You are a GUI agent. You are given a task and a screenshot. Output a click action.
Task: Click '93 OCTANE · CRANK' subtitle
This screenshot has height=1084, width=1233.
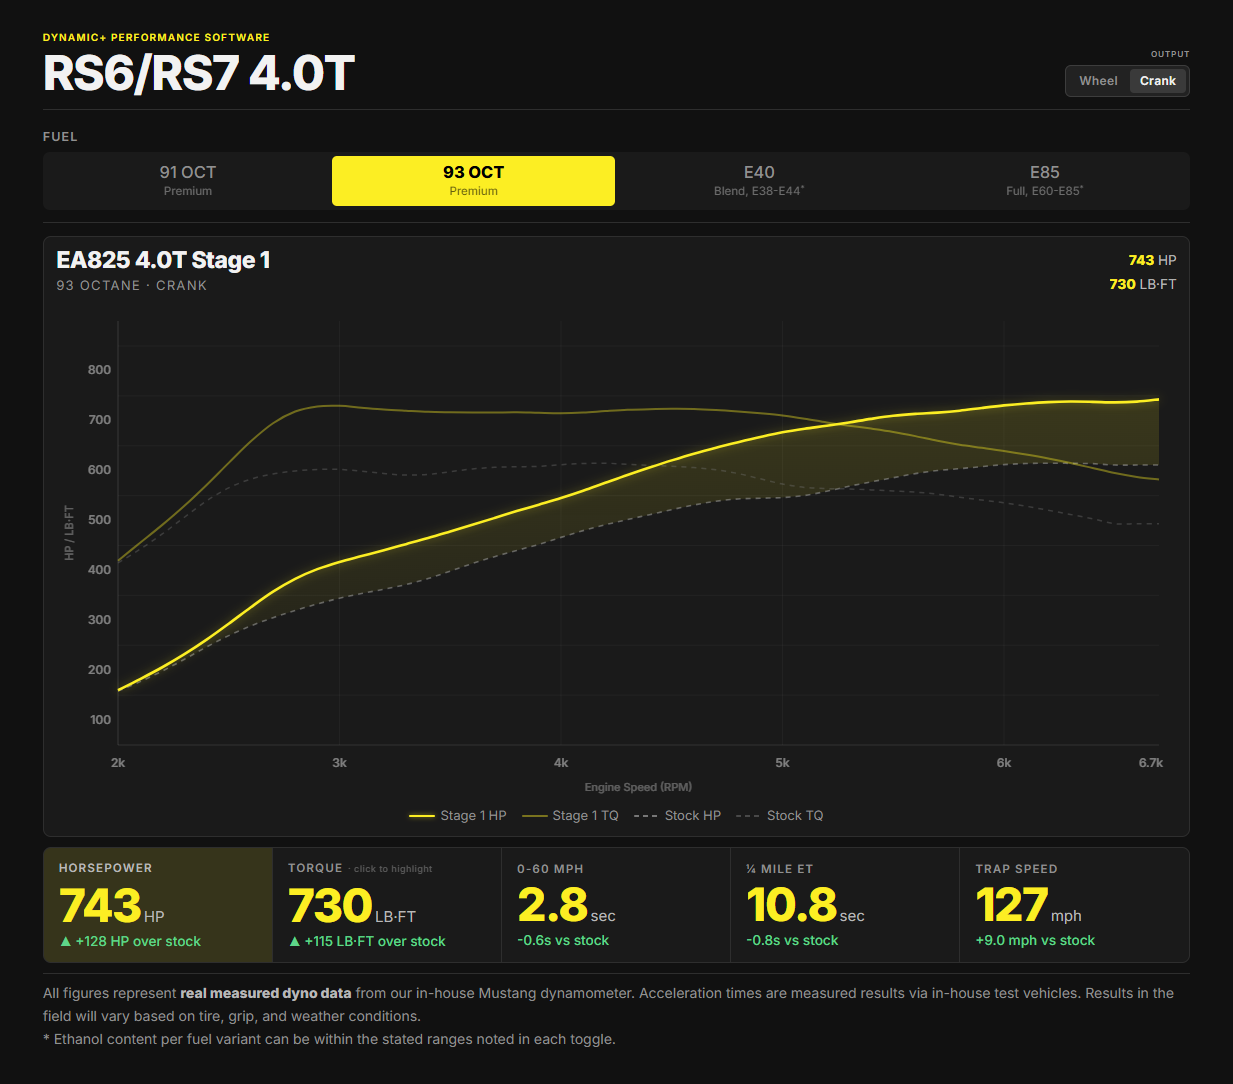pos(132,286)
